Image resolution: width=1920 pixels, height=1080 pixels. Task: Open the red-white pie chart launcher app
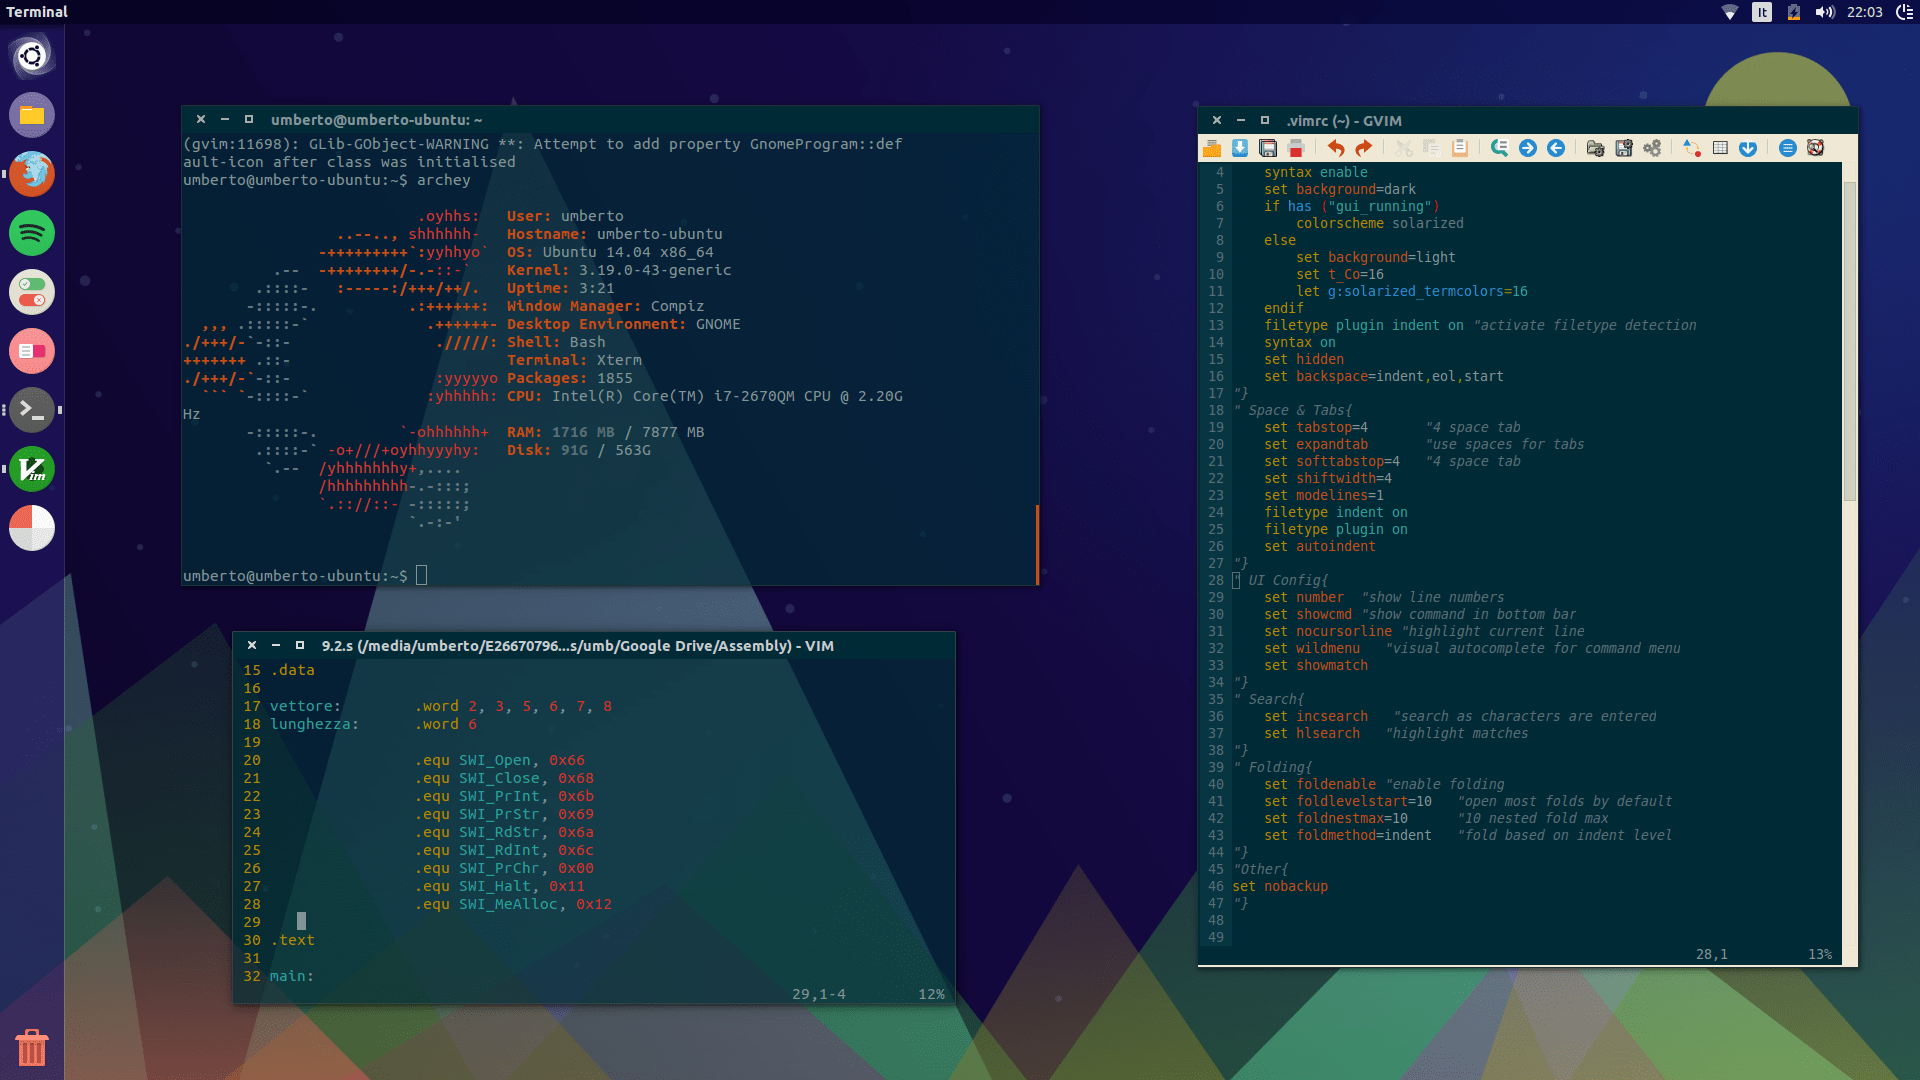(32, 528)
